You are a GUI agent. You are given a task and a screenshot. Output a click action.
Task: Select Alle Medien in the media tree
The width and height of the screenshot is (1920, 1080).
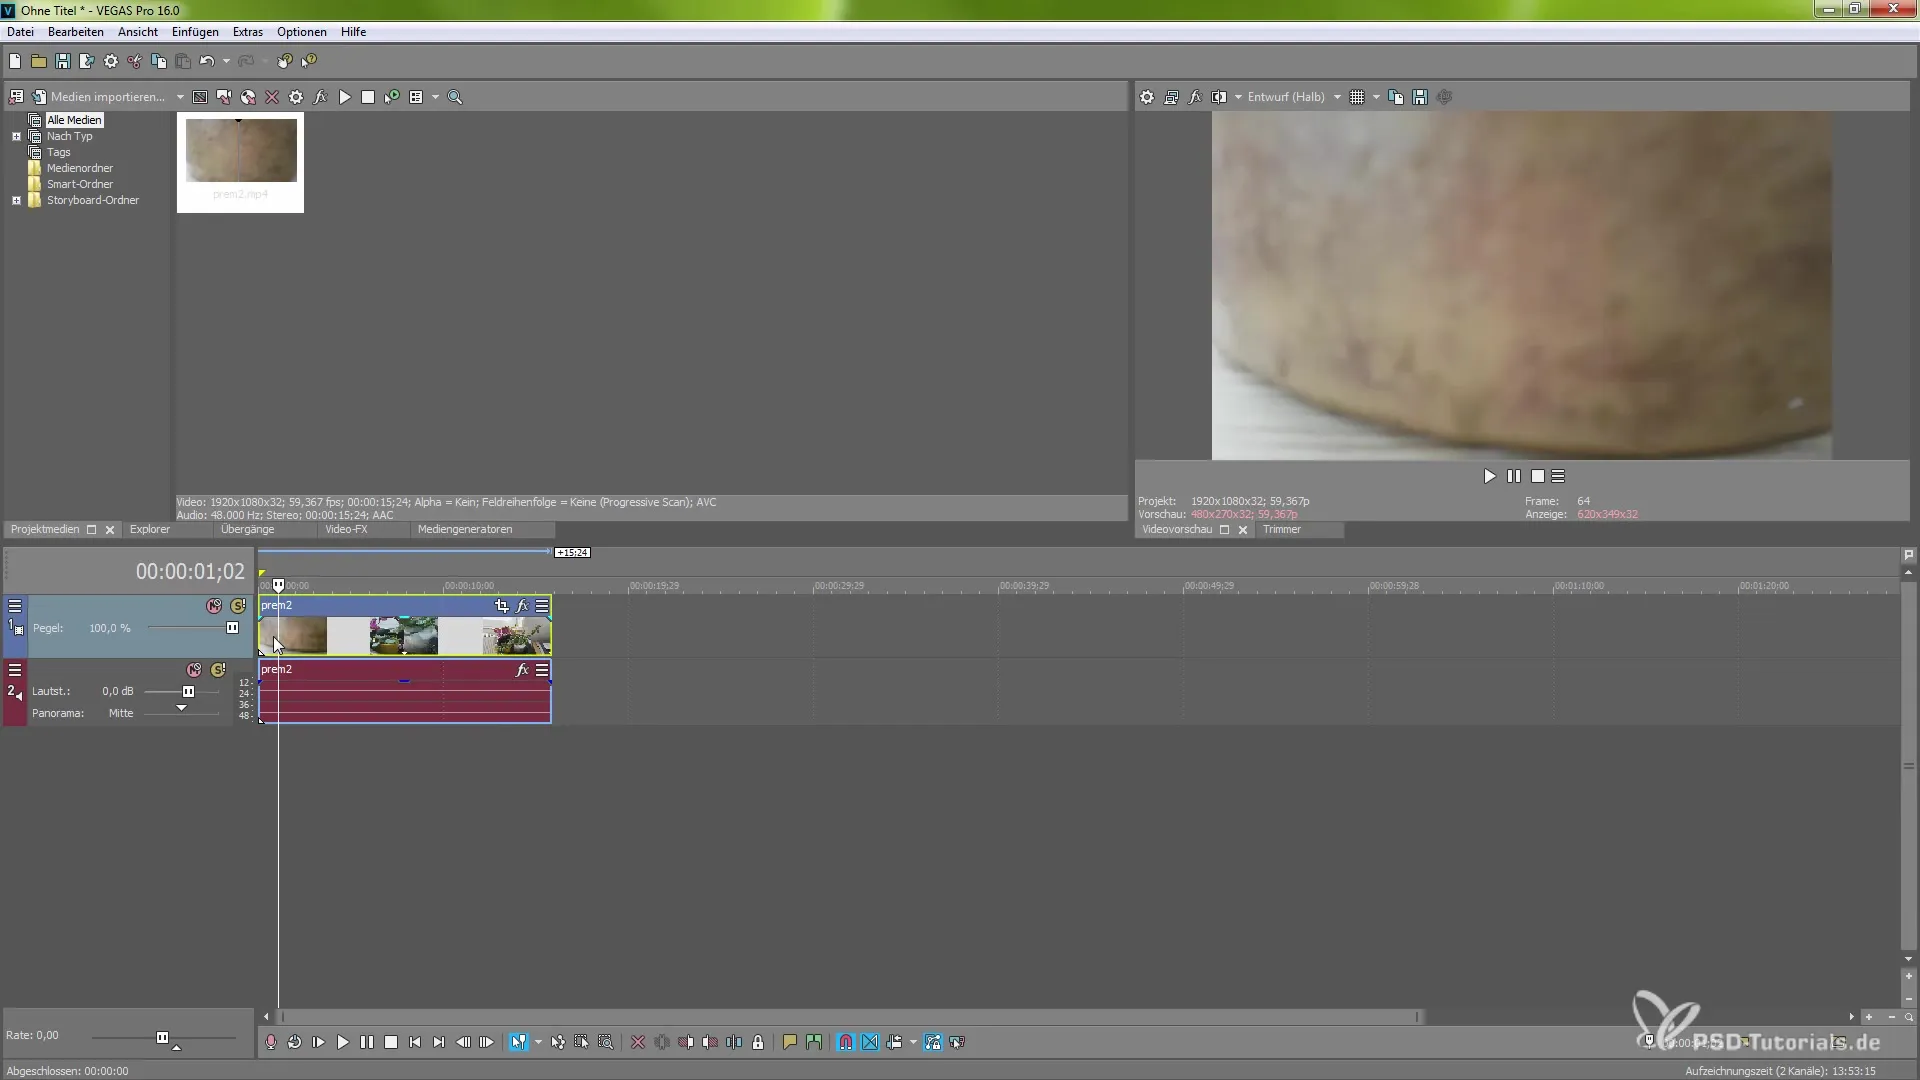pos(74,120)
